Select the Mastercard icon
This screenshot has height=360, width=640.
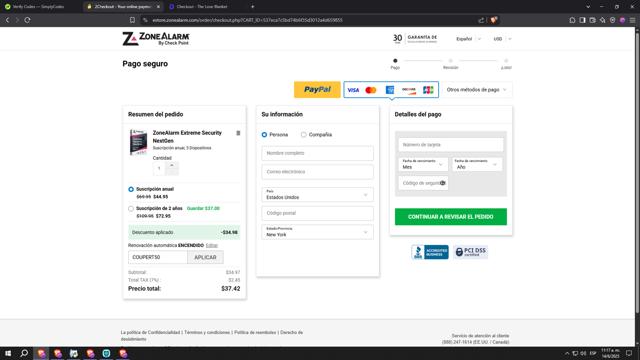(x=371, y=90)
